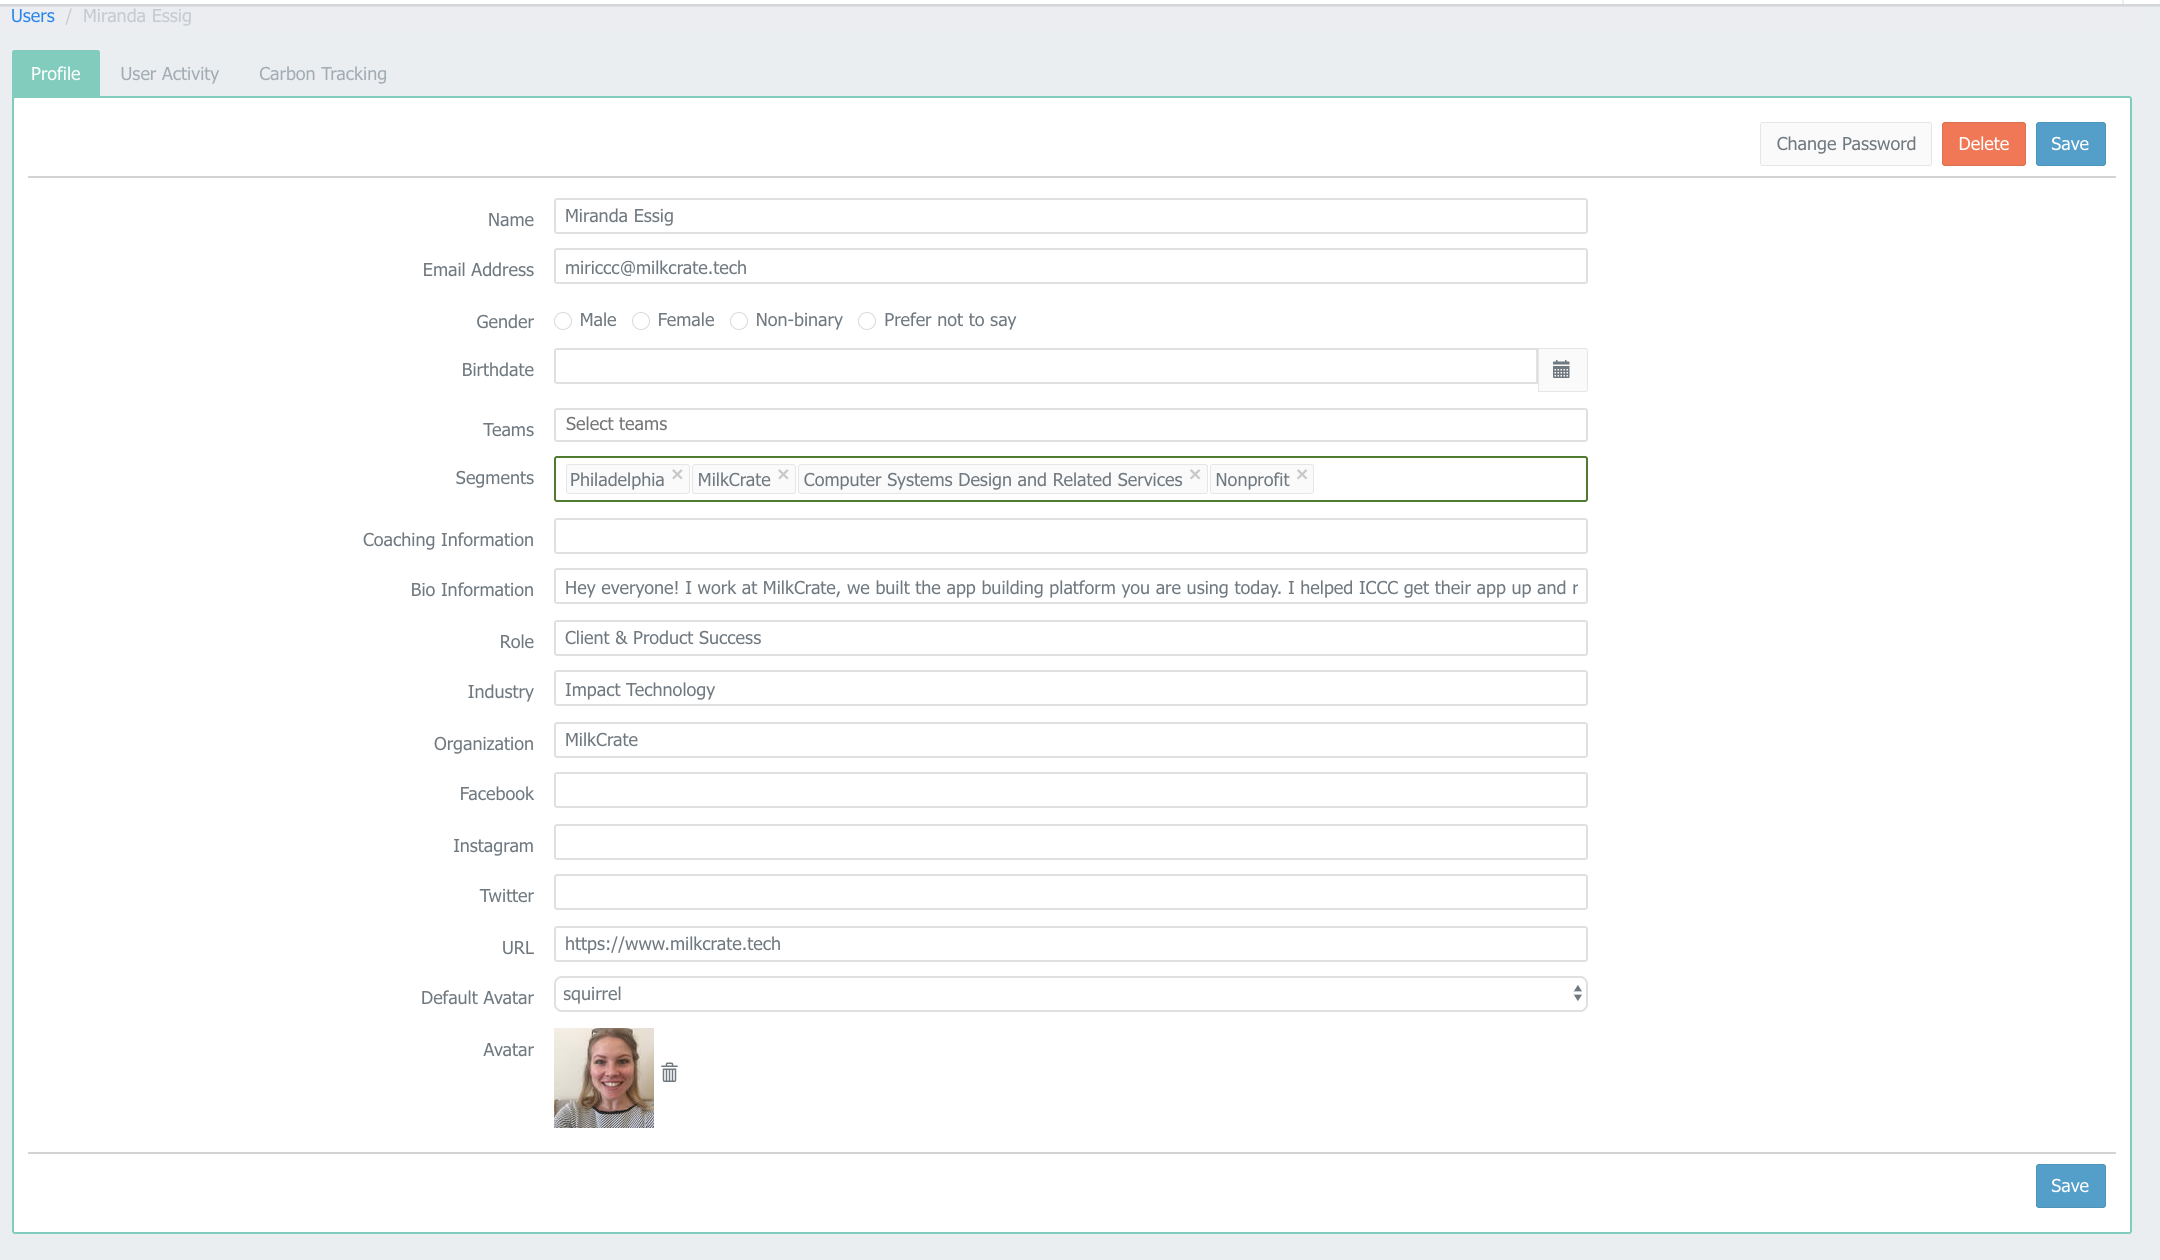Click the Email Address field
2160x1260 pixels.
point(1070,267)
